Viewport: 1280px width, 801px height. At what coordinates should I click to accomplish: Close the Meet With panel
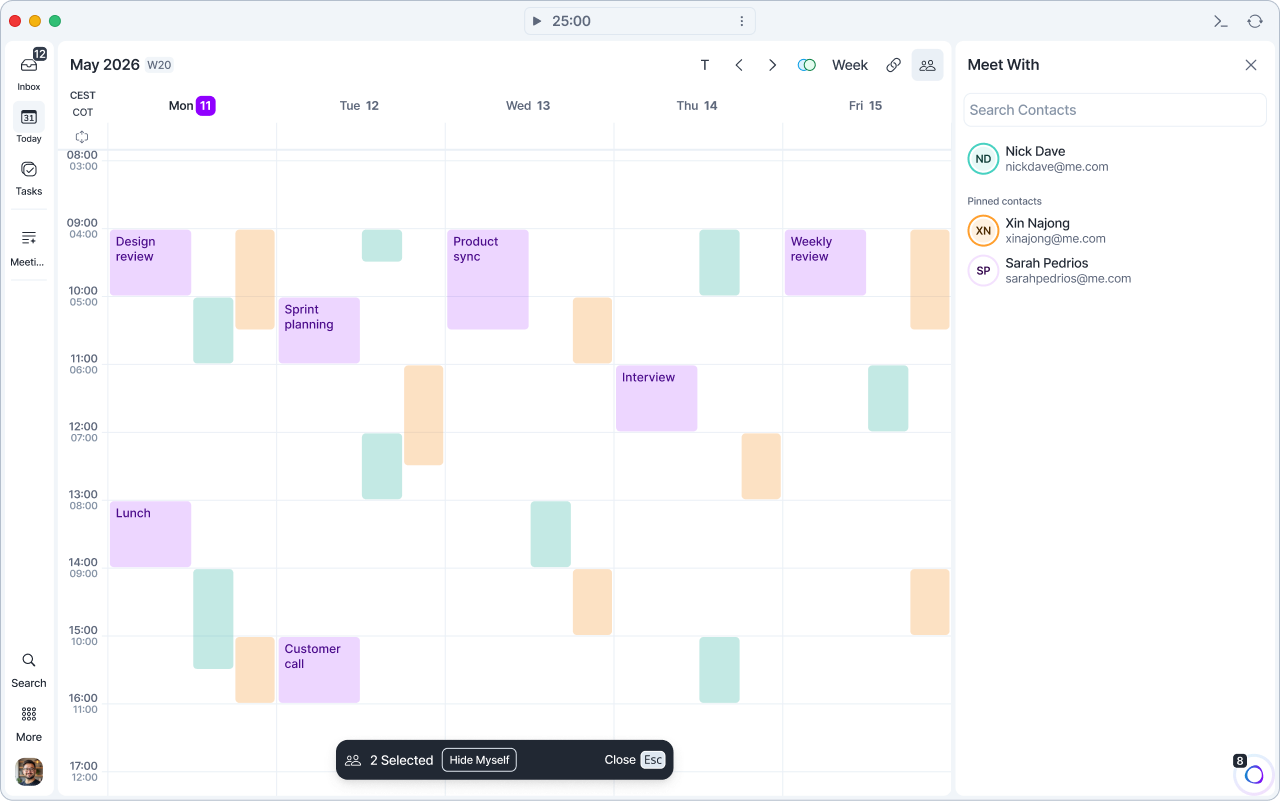pyautogui.click(x=1251, y=65)
